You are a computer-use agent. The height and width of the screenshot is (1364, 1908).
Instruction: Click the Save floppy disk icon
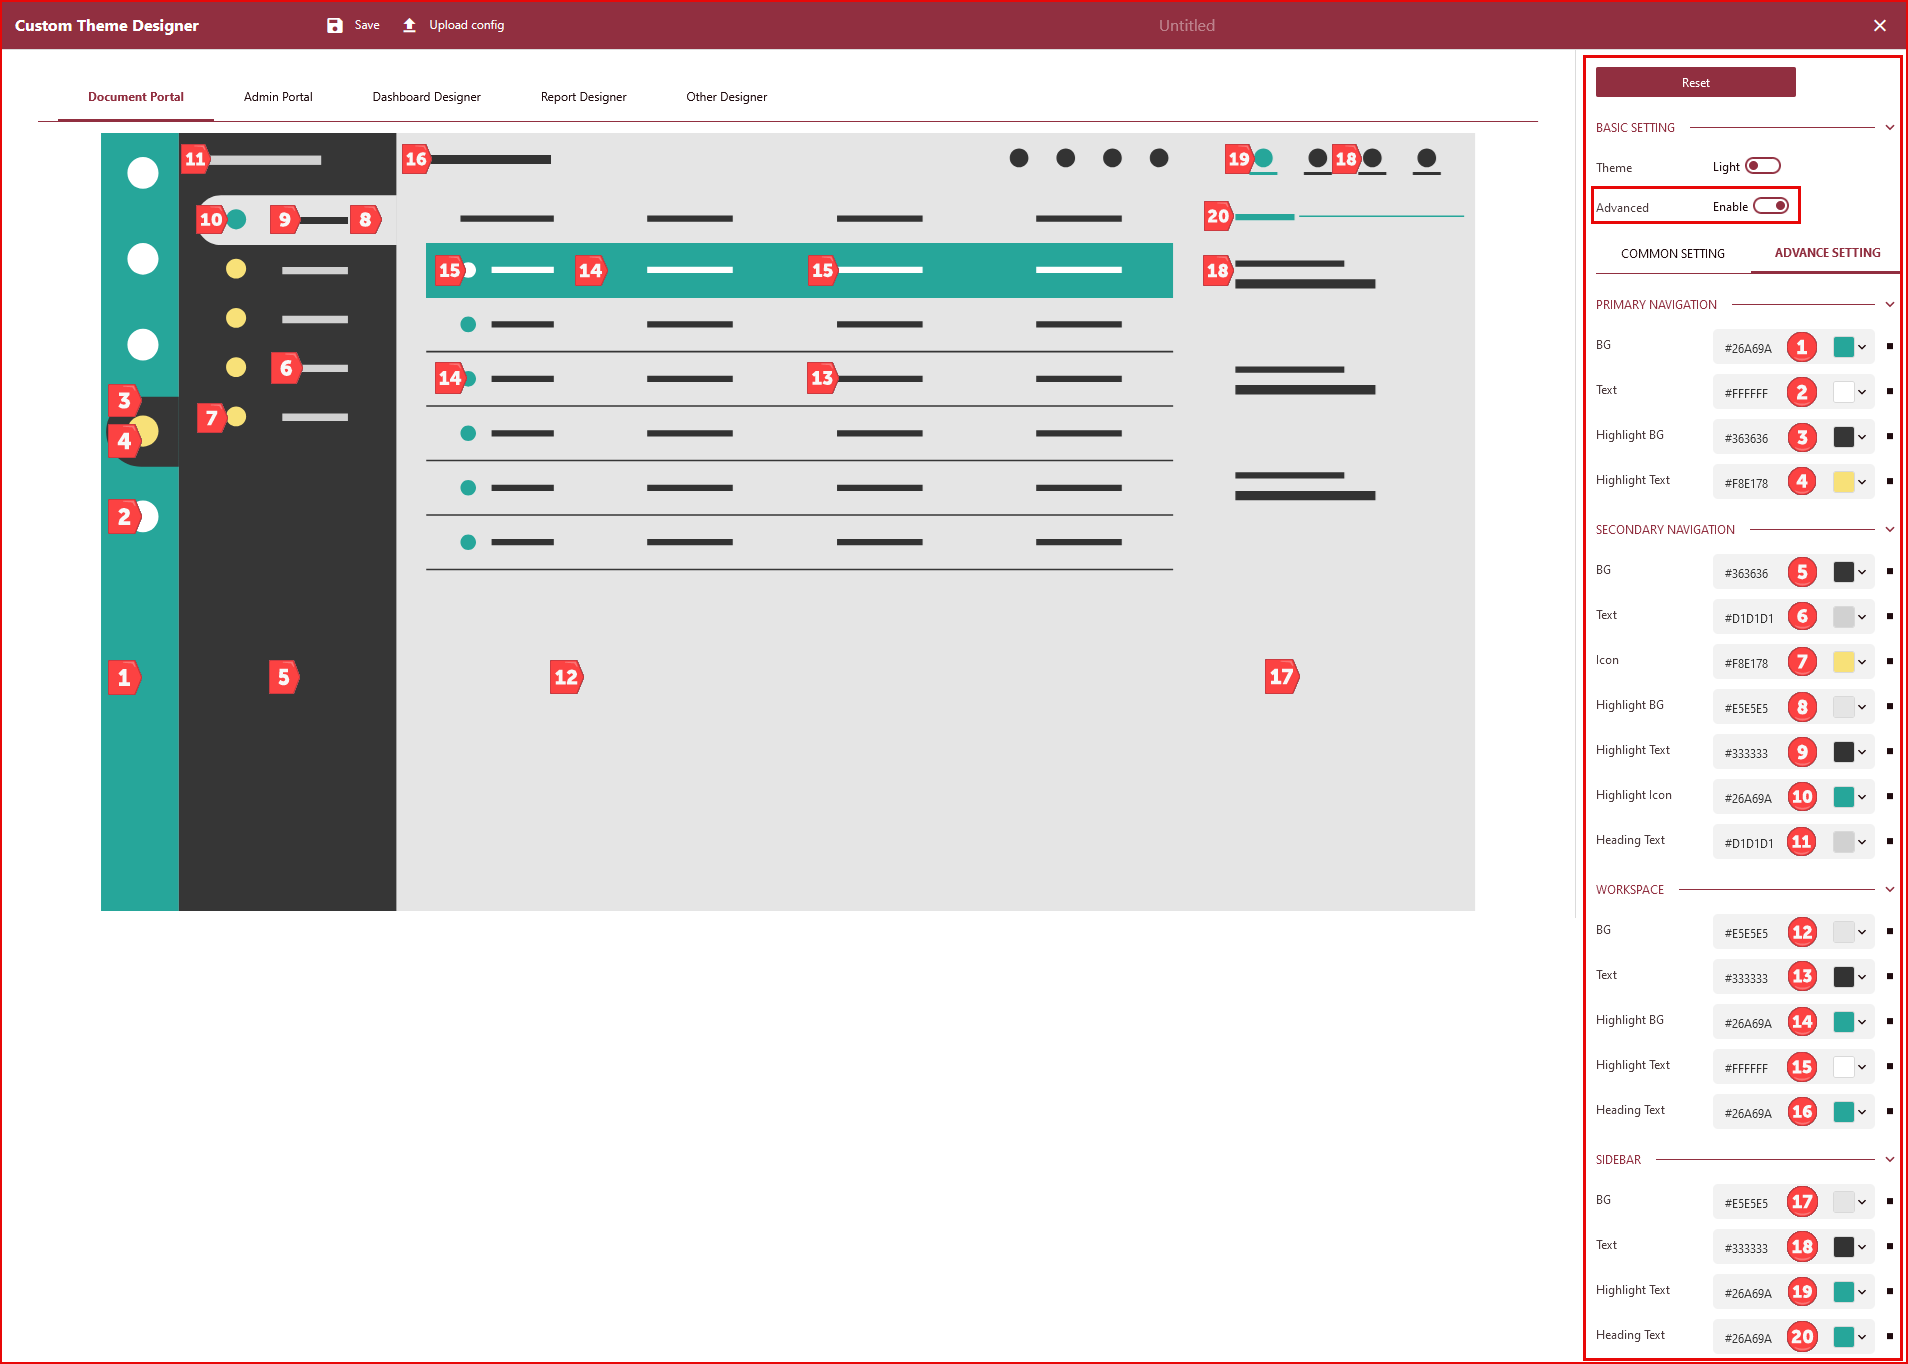click(x=335, y=26)
